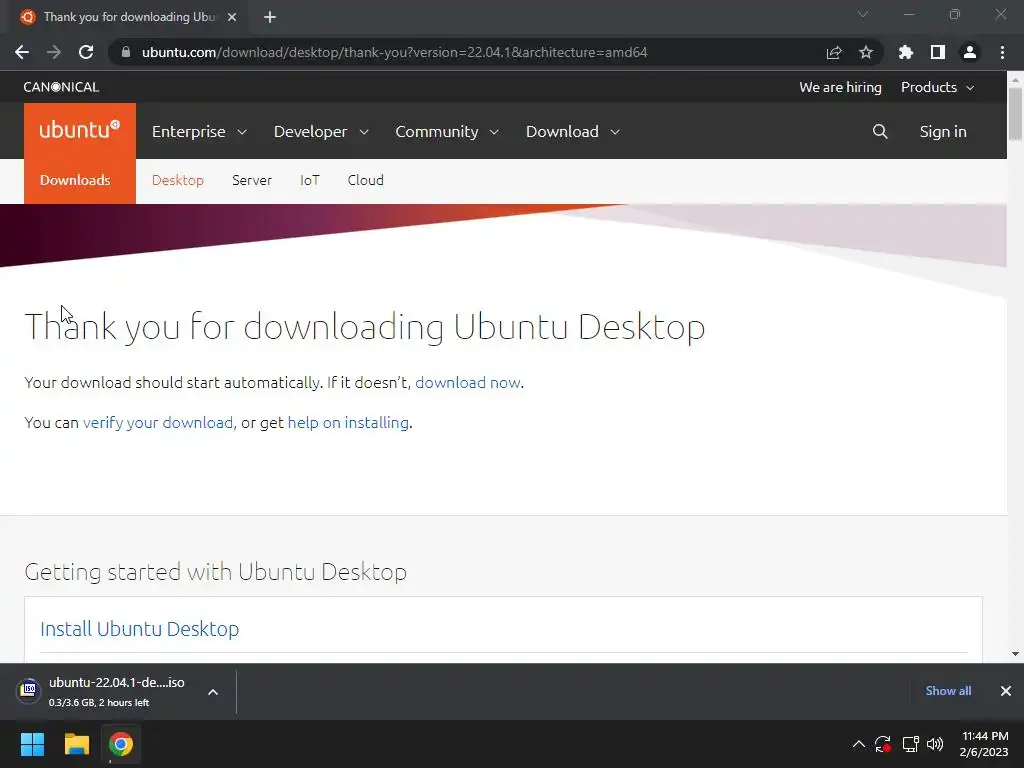Expand the download item options chevron
This screenshot has width=1024, height=768.
coord(213,692)
